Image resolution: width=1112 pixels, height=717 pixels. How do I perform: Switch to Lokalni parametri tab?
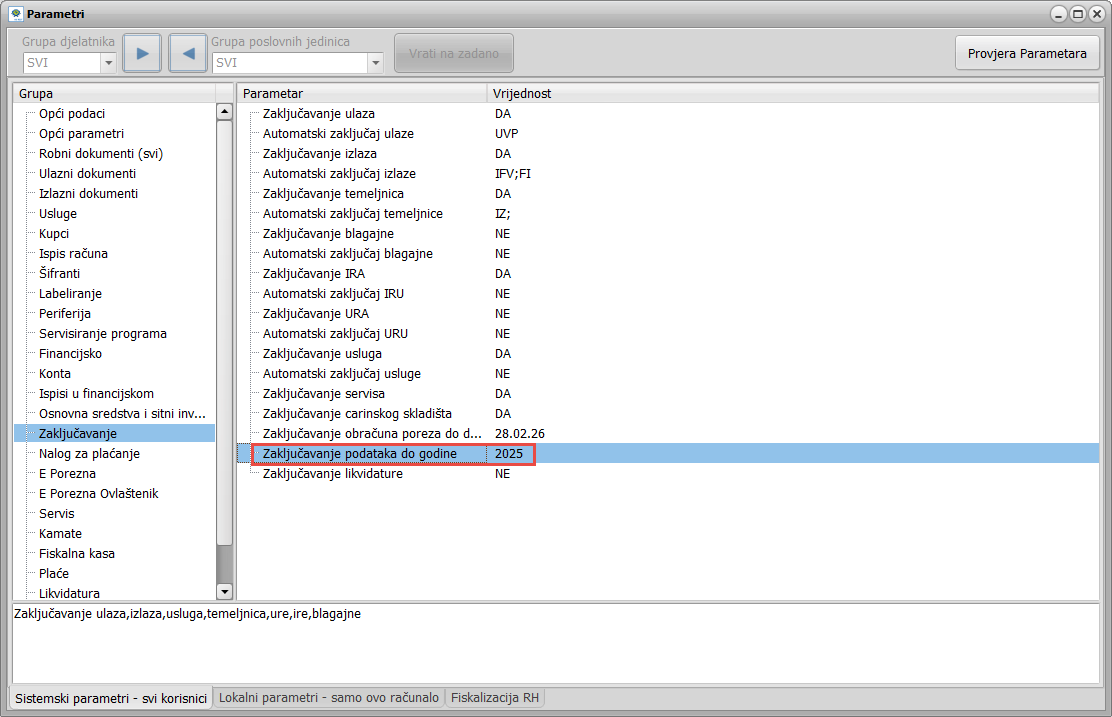[x=329, y=698]
